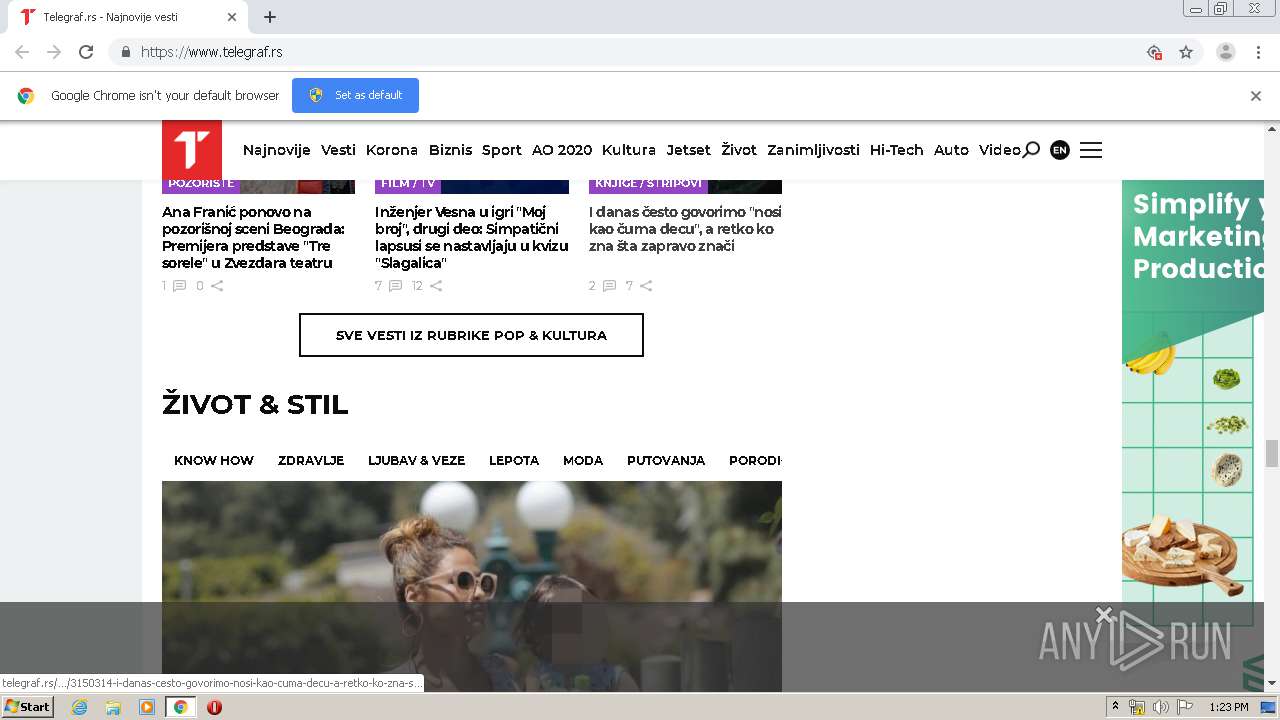Open the Hi-Tech section

point(897,150)
